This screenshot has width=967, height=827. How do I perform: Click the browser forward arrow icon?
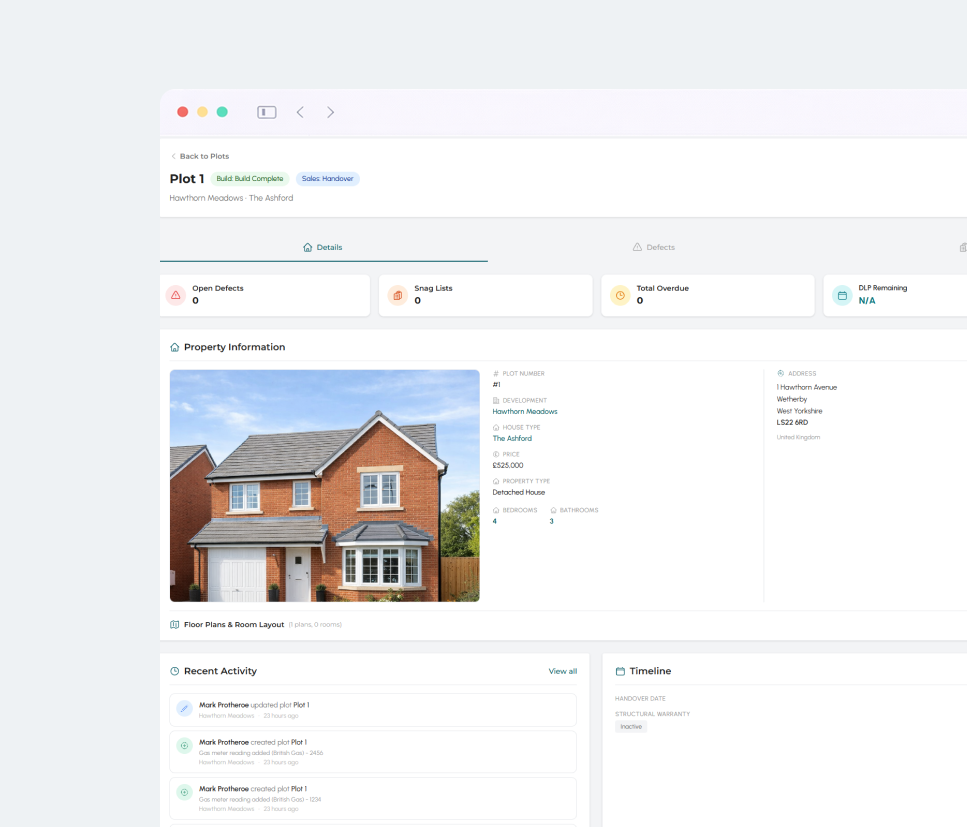(331, 112)
